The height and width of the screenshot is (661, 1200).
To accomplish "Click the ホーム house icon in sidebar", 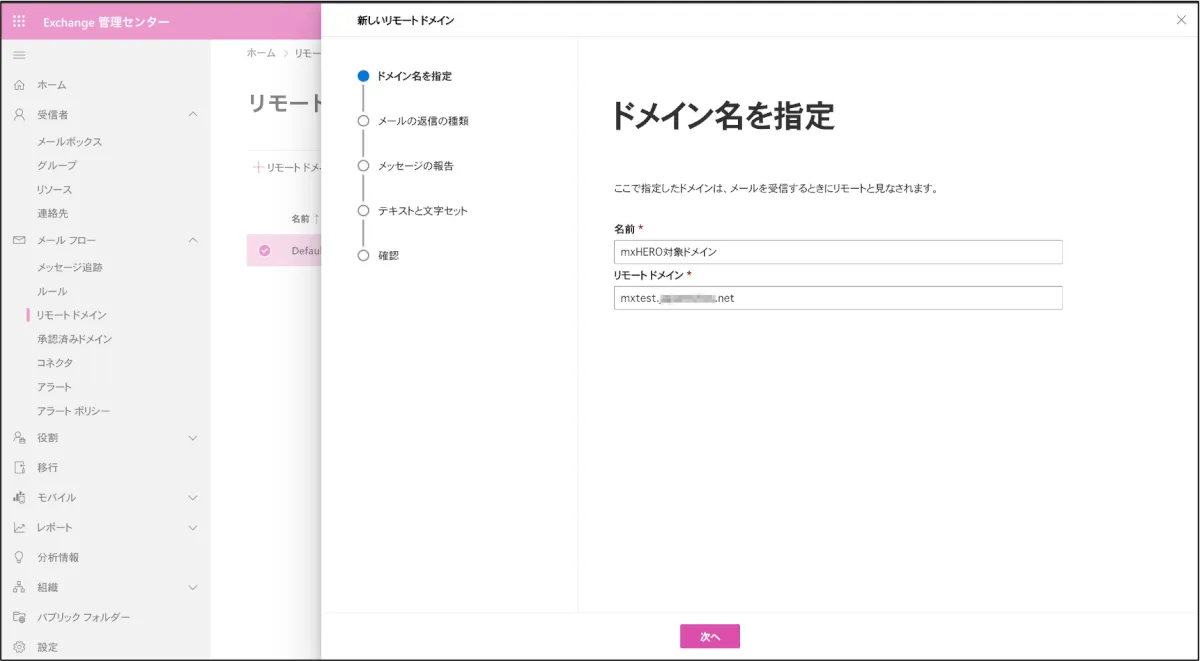I will click(19, 85).
